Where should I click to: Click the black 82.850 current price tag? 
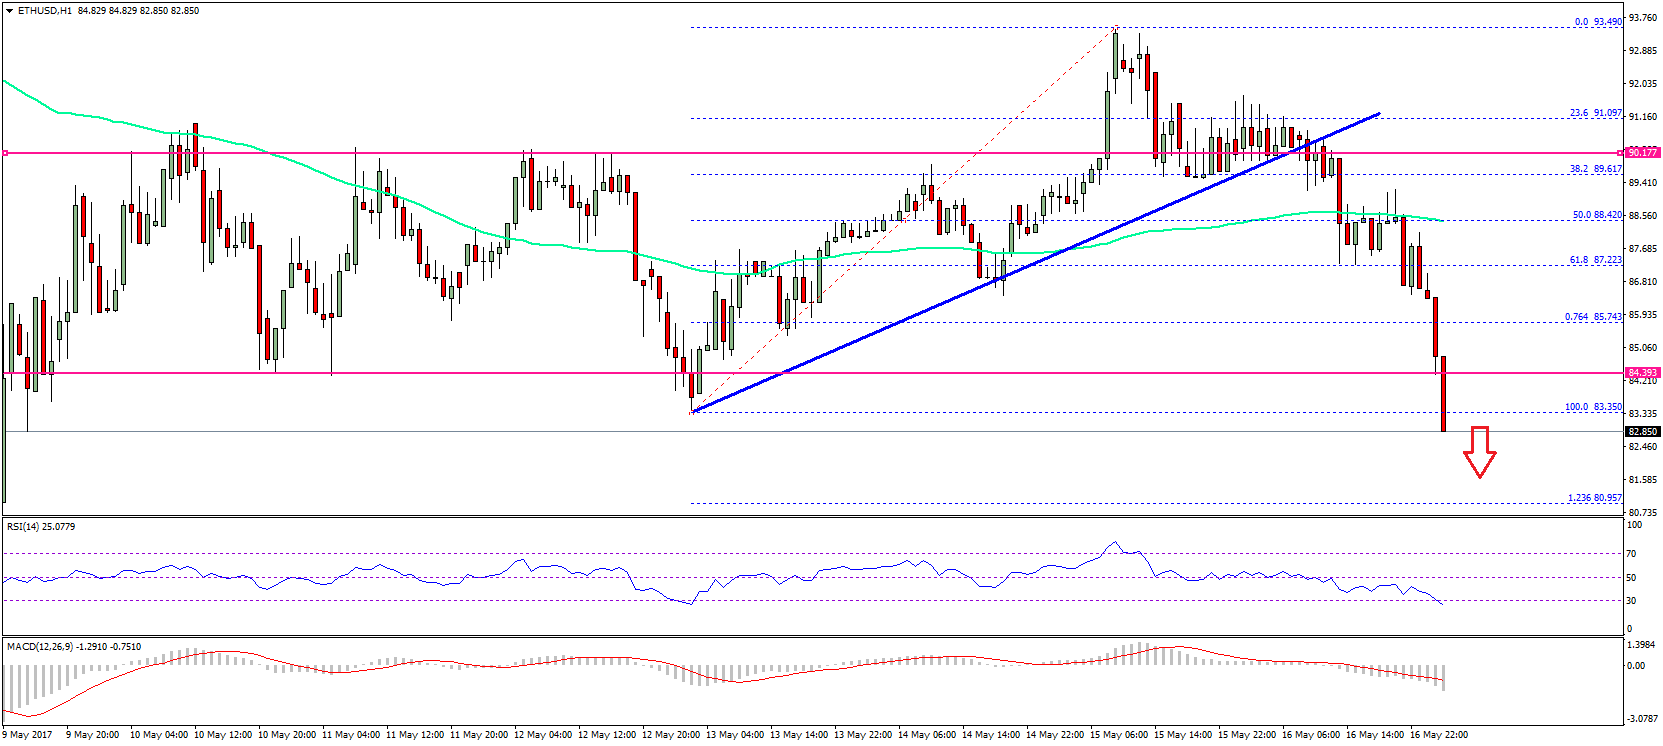pos(1643,432)
